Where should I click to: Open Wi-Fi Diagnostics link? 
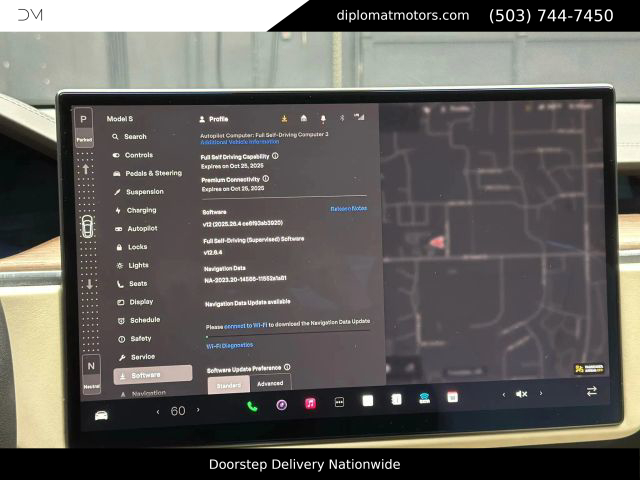point(230,346)
